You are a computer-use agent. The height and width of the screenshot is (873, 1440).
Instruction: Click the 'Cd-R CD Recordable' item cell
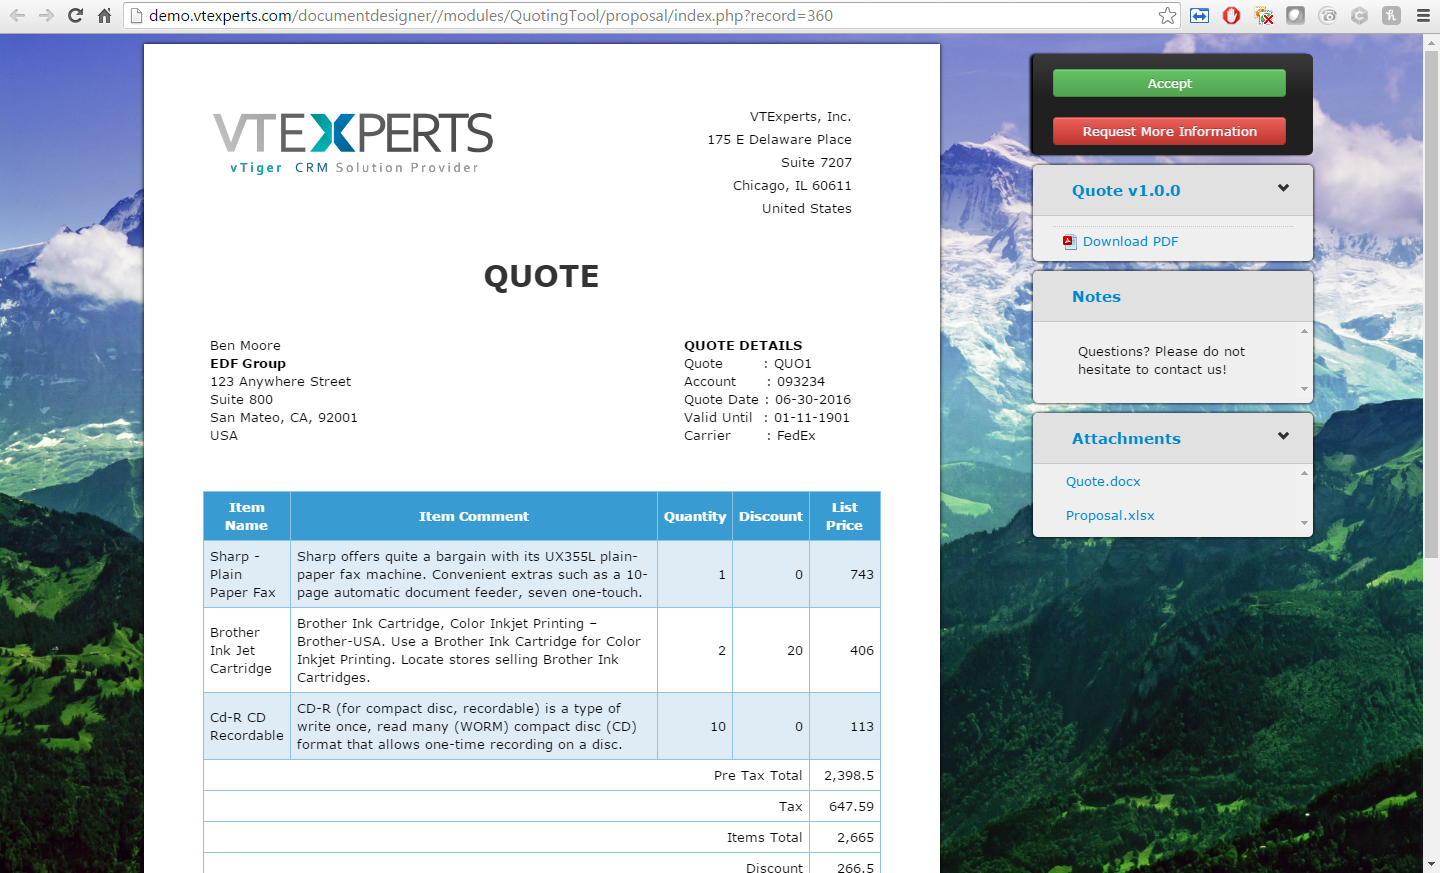coord(247,726)
